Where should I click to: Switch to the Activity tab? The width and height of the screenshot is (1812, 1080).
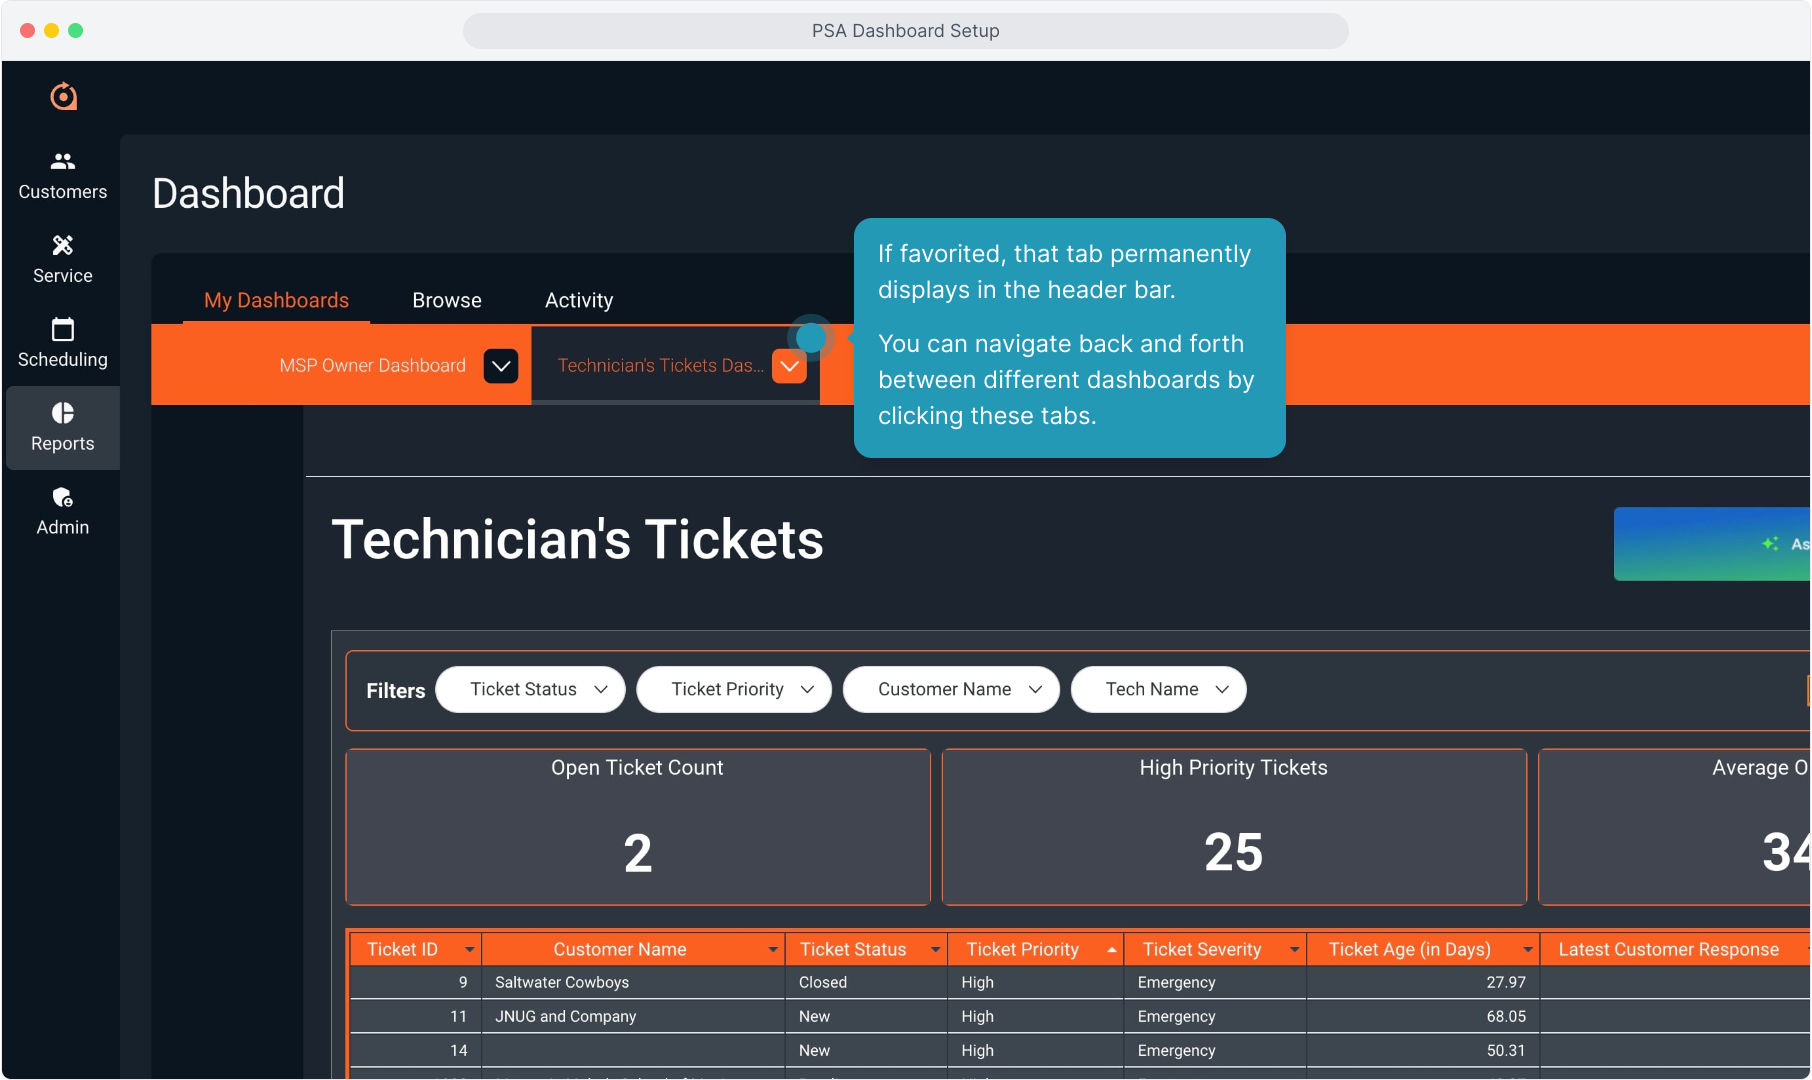pyautogui.click(x=579, y=300)
